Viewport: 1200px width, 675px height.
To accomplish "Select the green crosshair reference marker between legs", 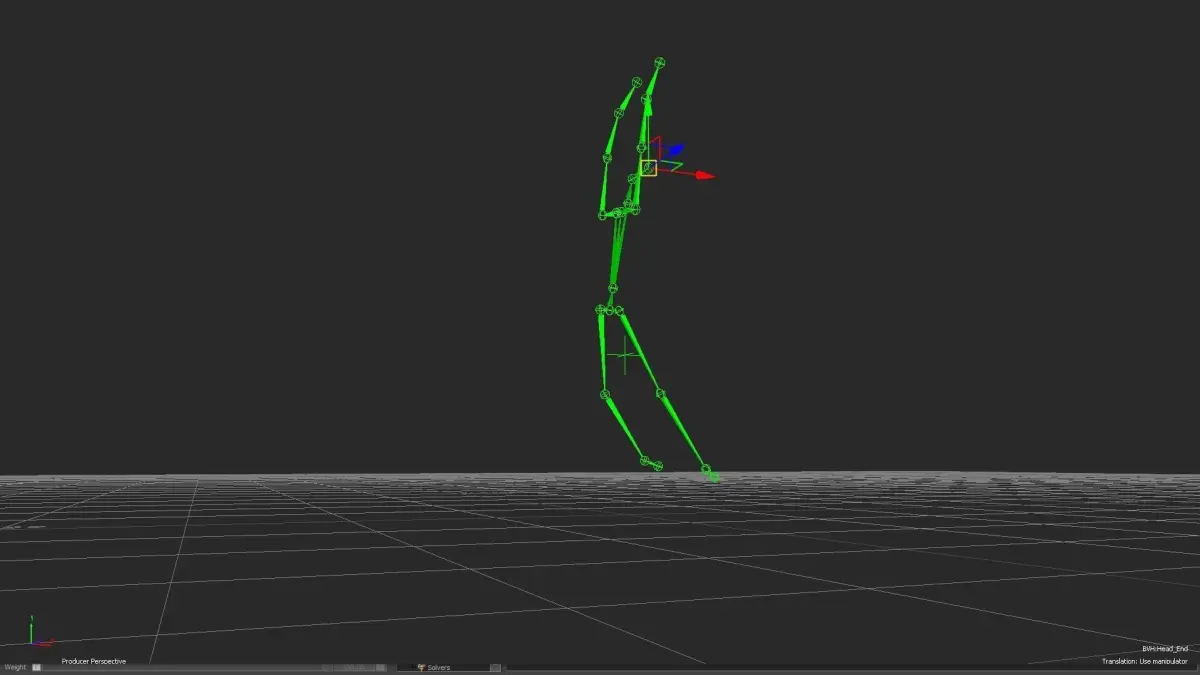I will [x=626, y=354].
